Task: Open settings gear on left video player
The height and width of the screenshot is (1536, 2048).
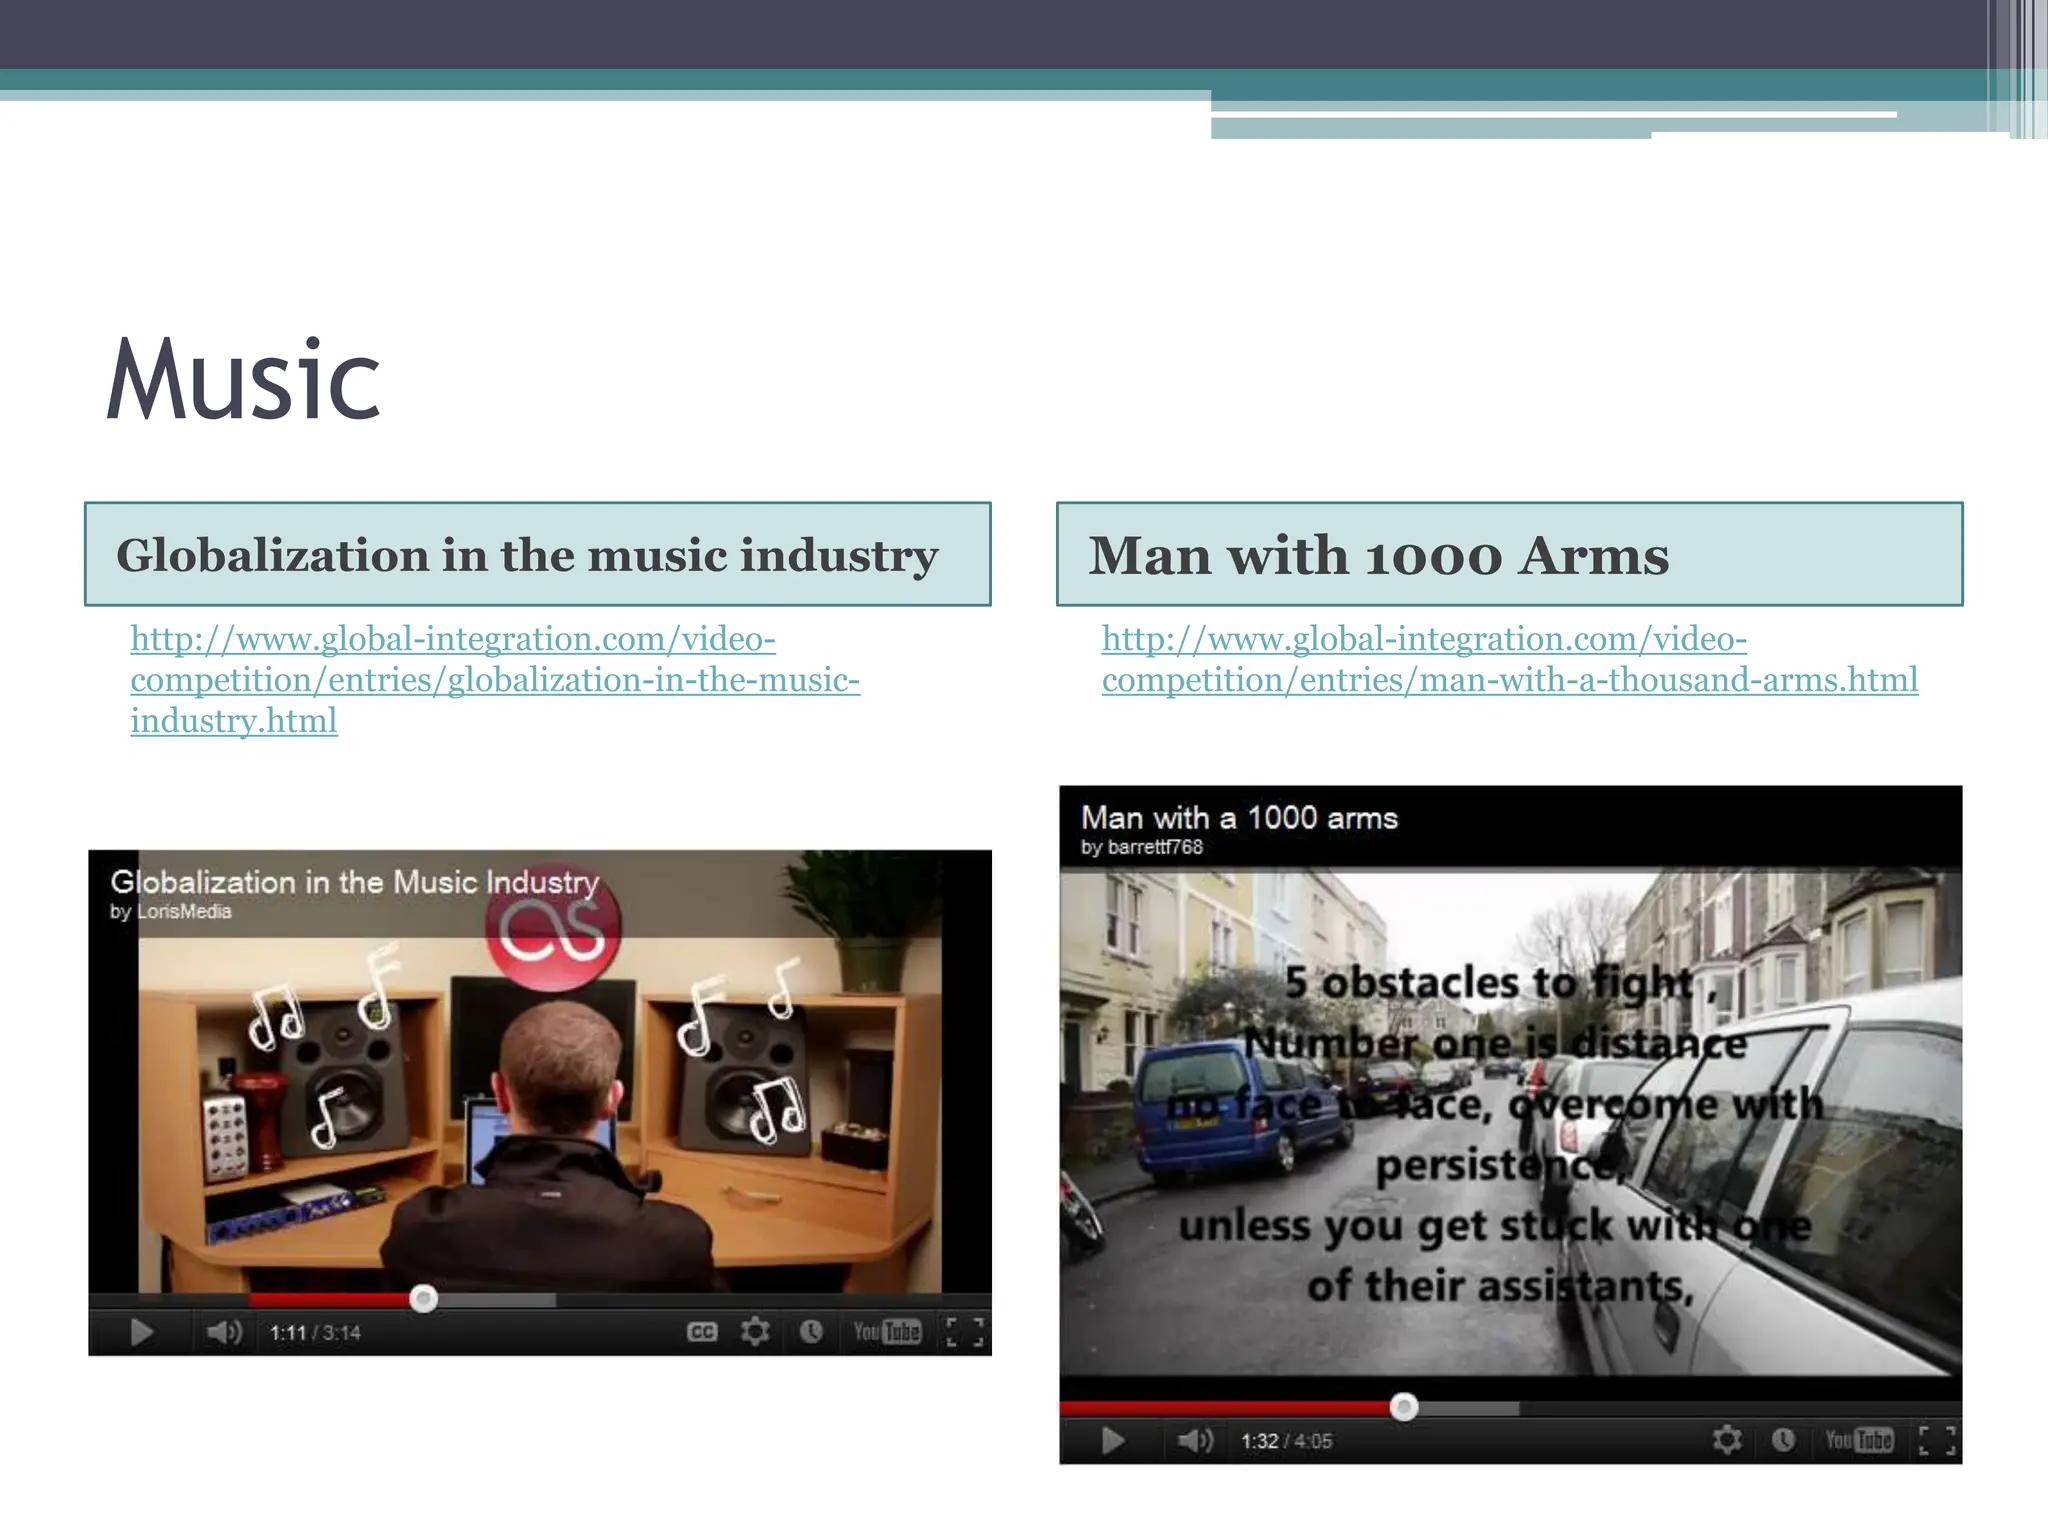Action: [755, 1331]
